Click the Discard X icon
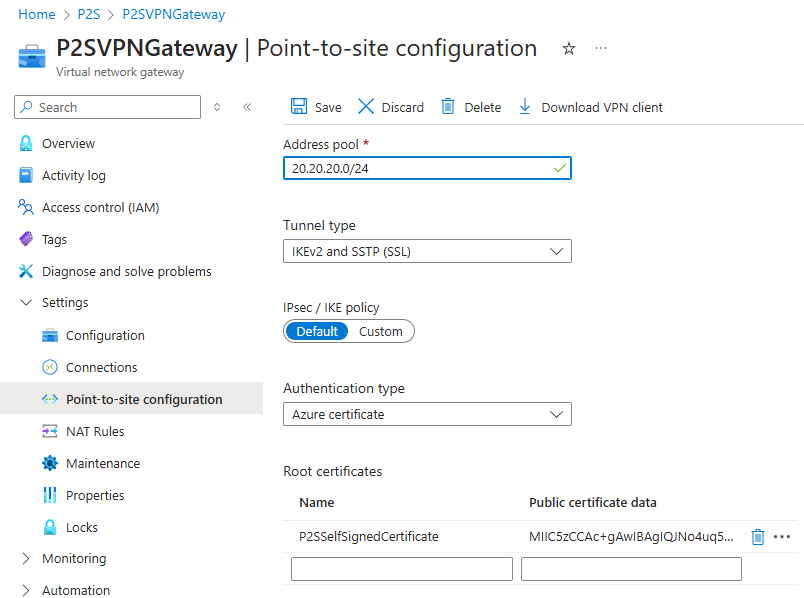The height and width of the screenshot is (598, 804). (x=366, y=107)
